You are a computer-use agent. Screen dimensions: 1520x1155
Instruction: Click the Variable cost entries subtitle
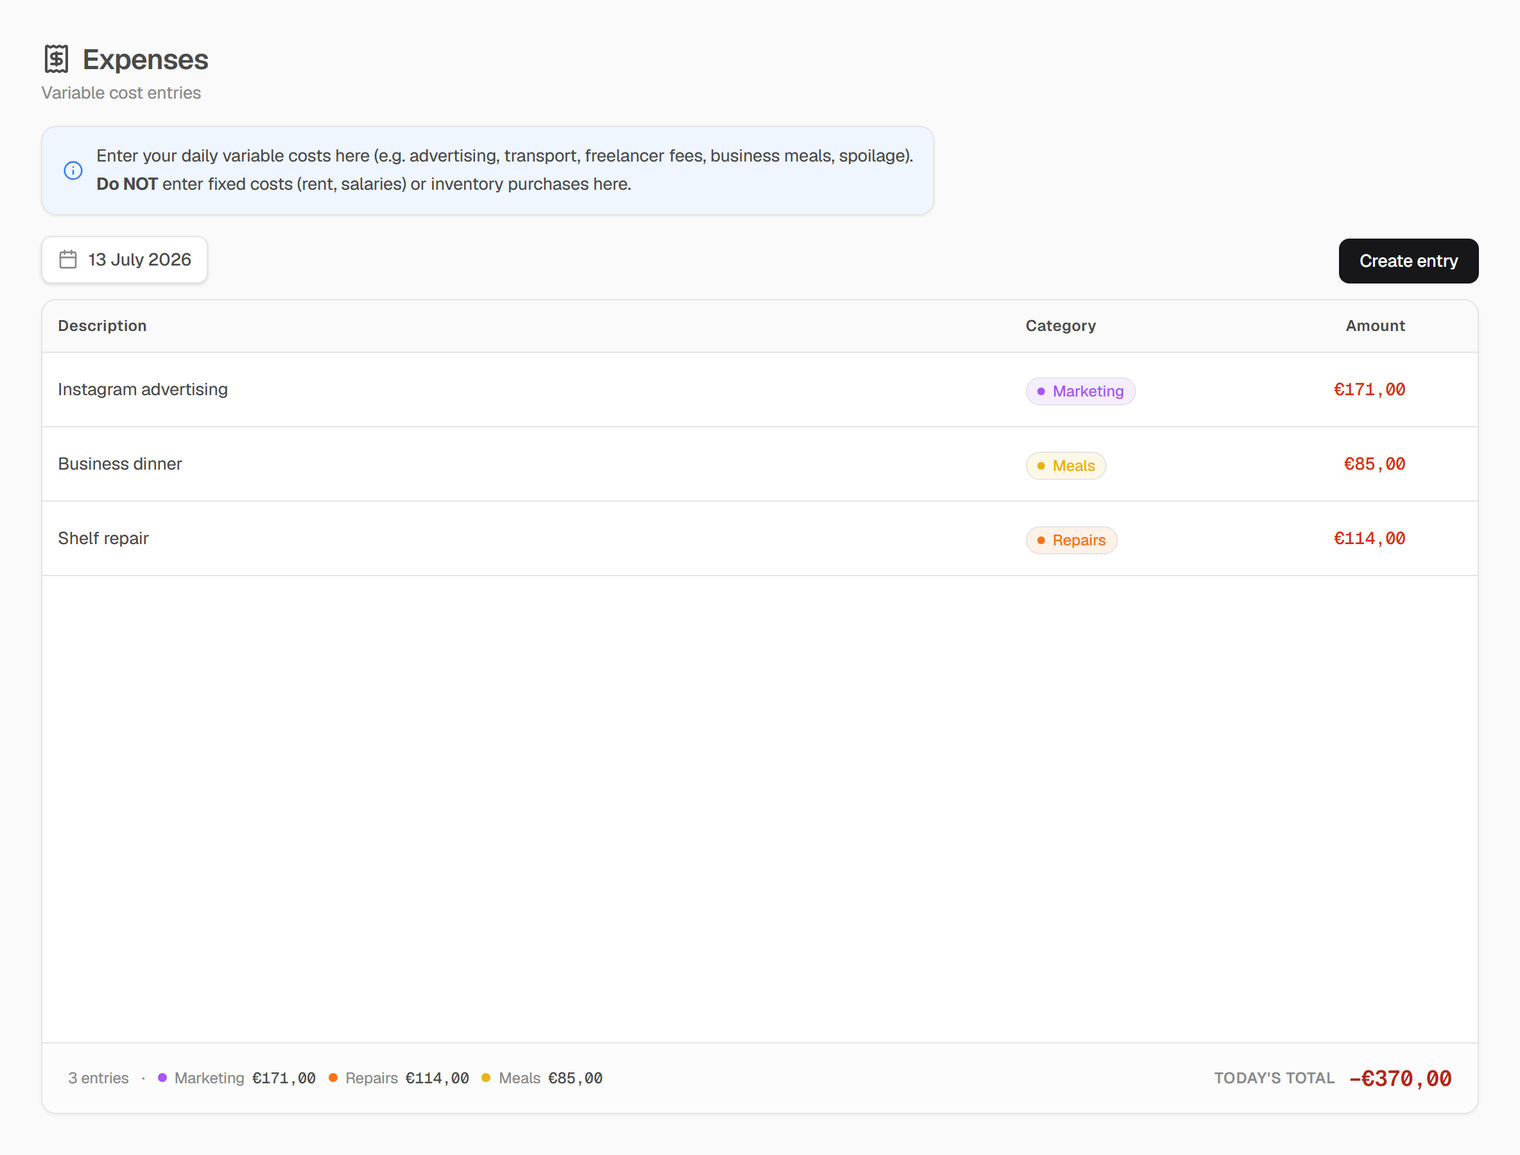pyautogui.click(x=121, y=93)
